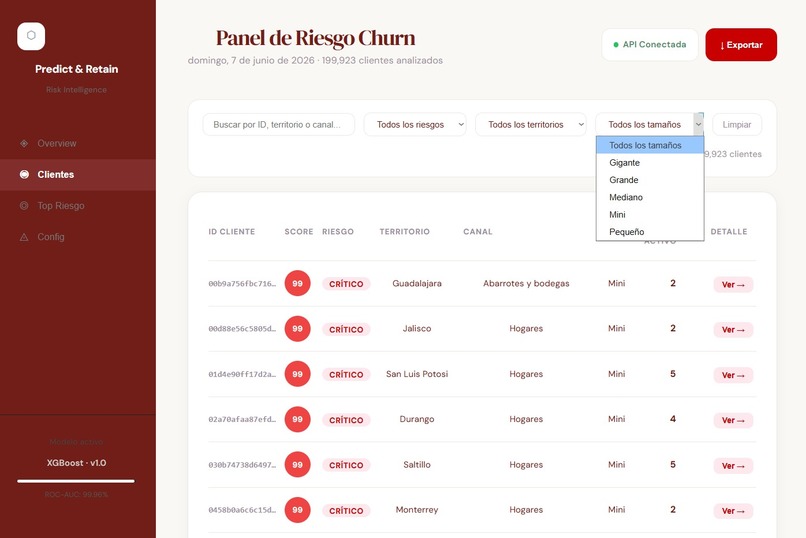The width and height of the screenshot is (806, 538).
Task: Open the Todos los riesgos dropdown
Action: [415, 124]
